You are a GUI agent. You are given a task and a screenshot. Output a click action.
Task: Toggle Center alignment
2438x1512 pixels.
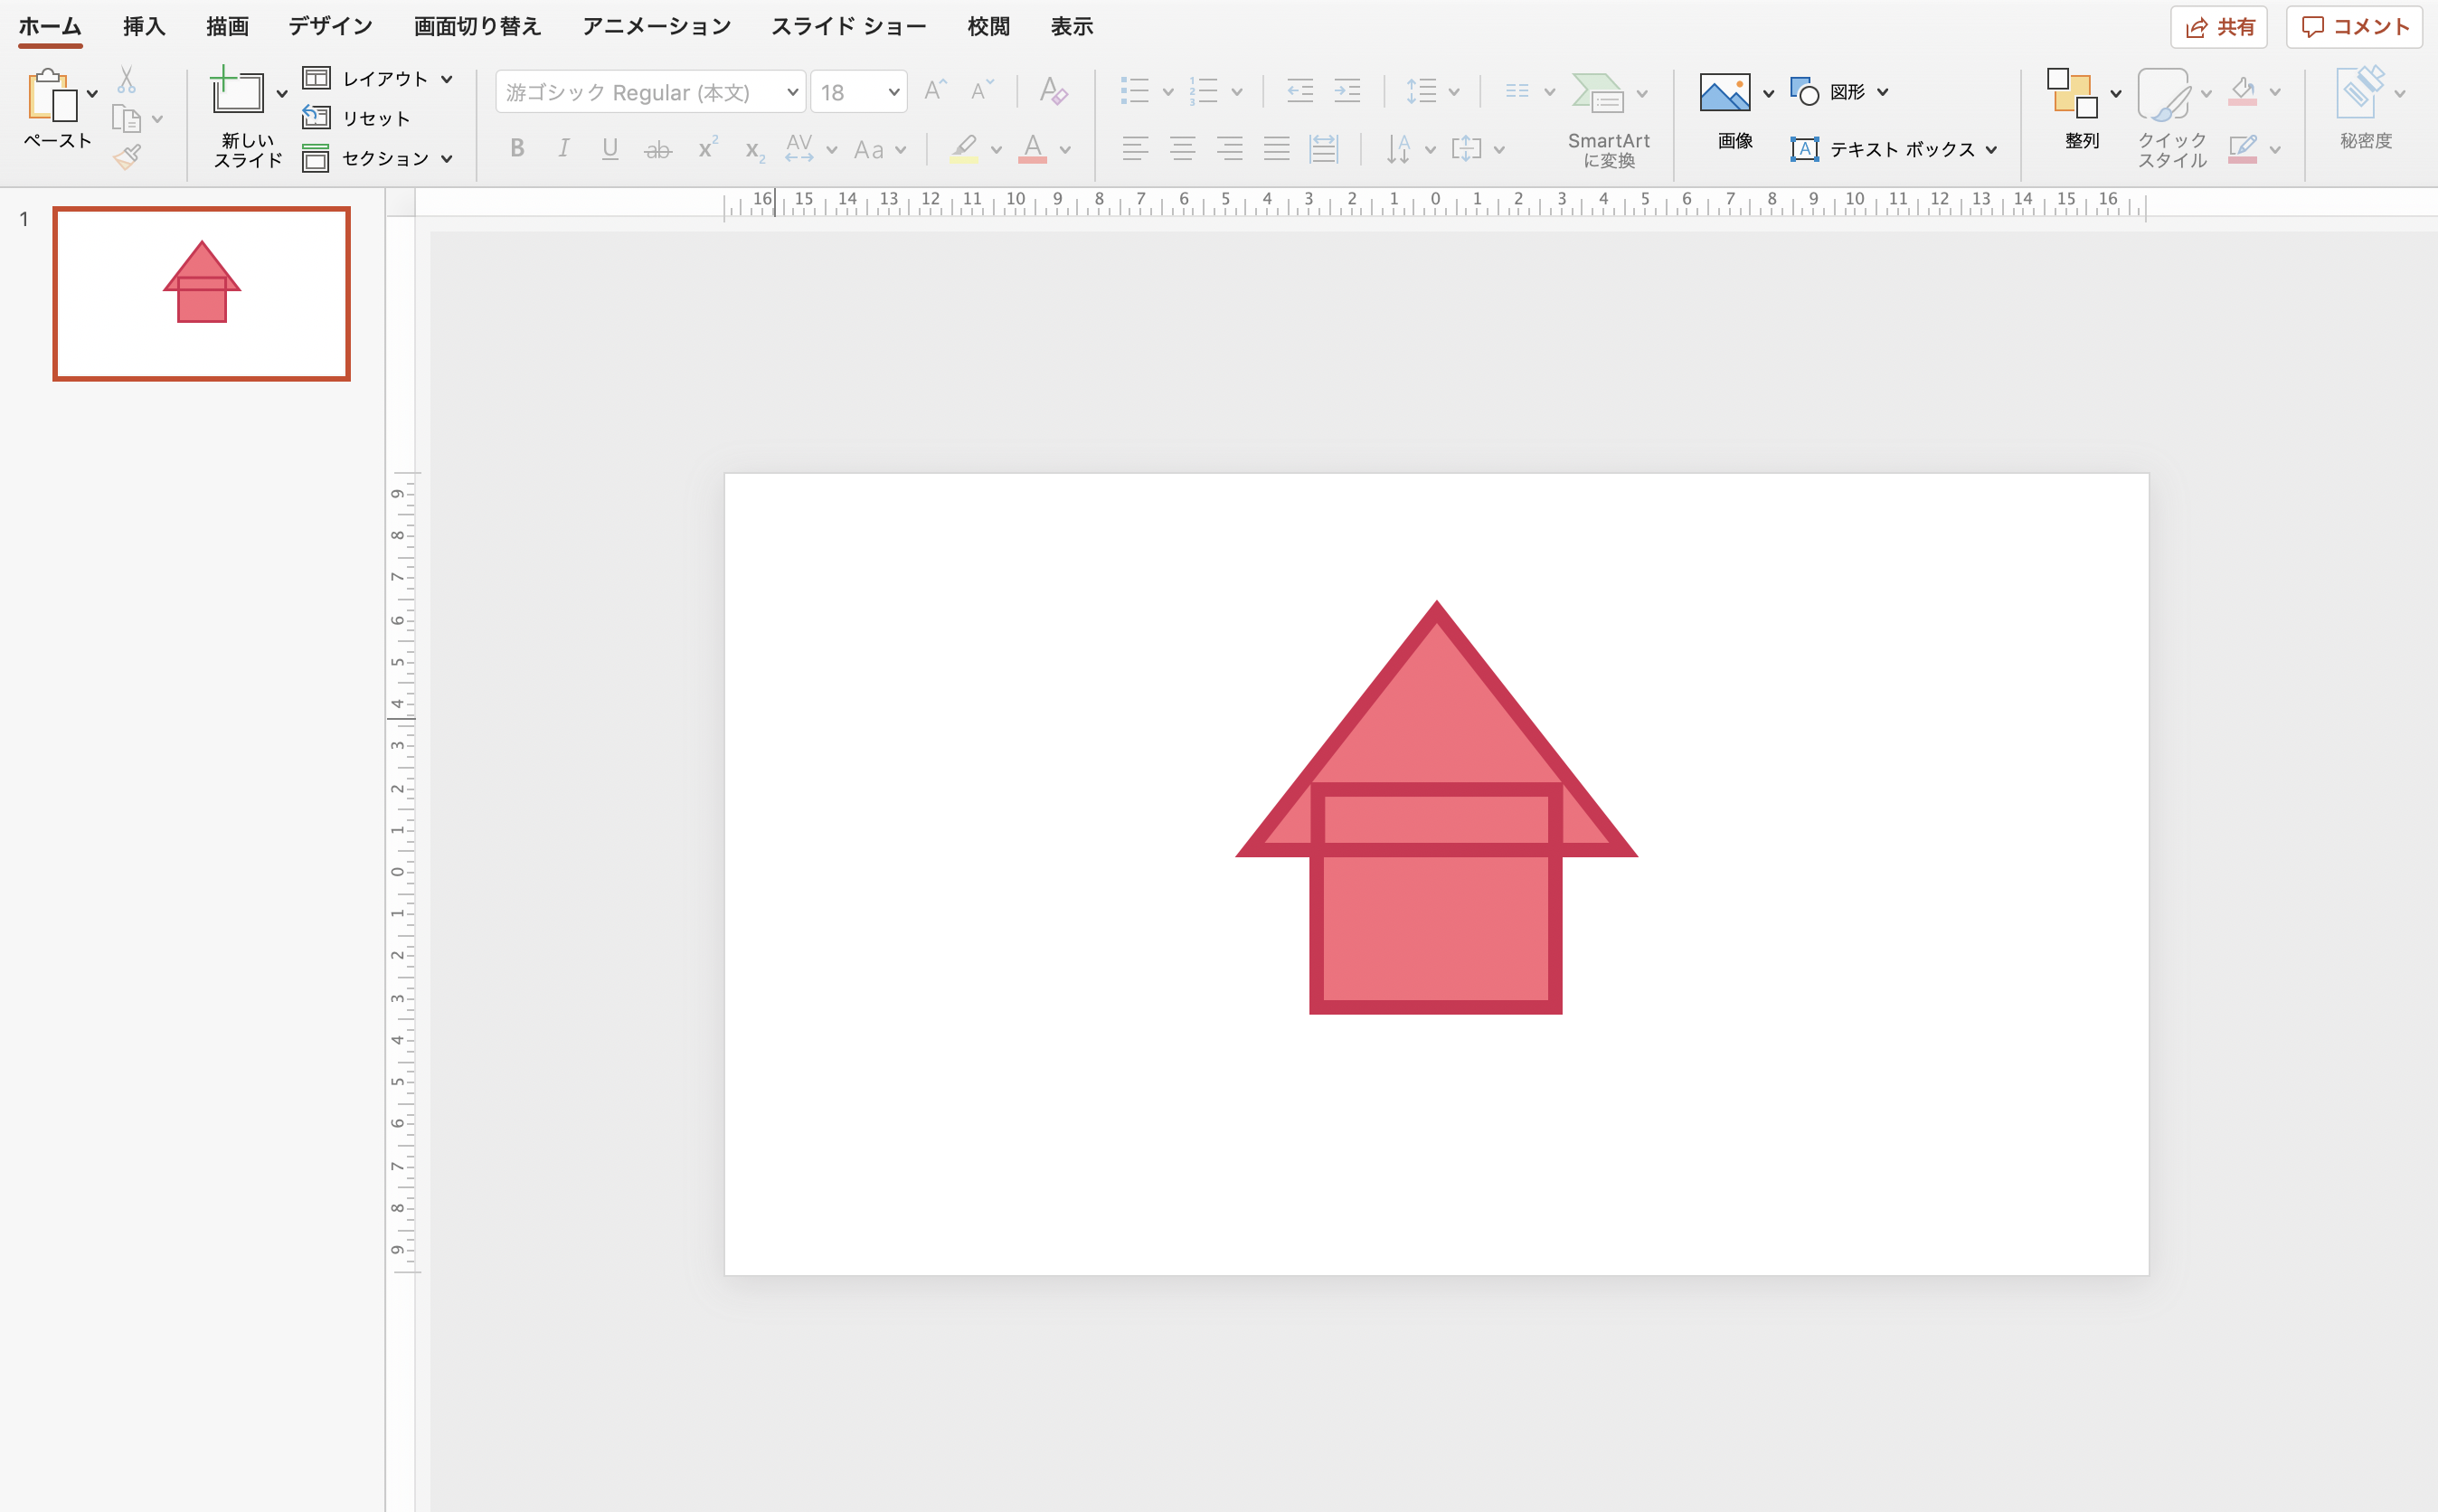click(x=1183, y=149)
